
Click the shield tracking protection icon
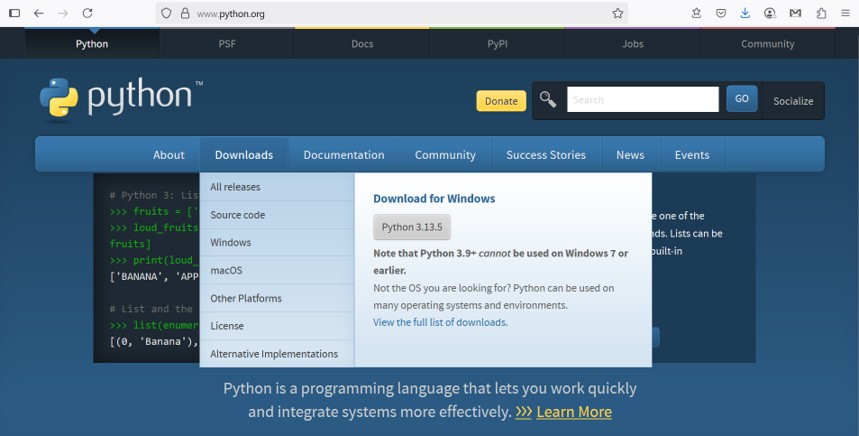click(x=166, y=13)
